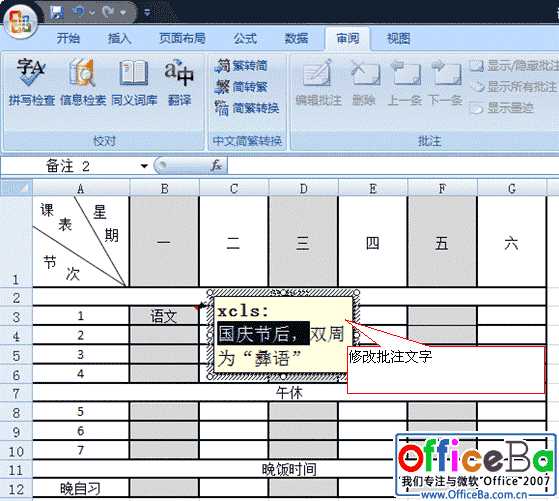
Task: Open the undo history dropdown arrow
Action: click(x=92, y=13)
